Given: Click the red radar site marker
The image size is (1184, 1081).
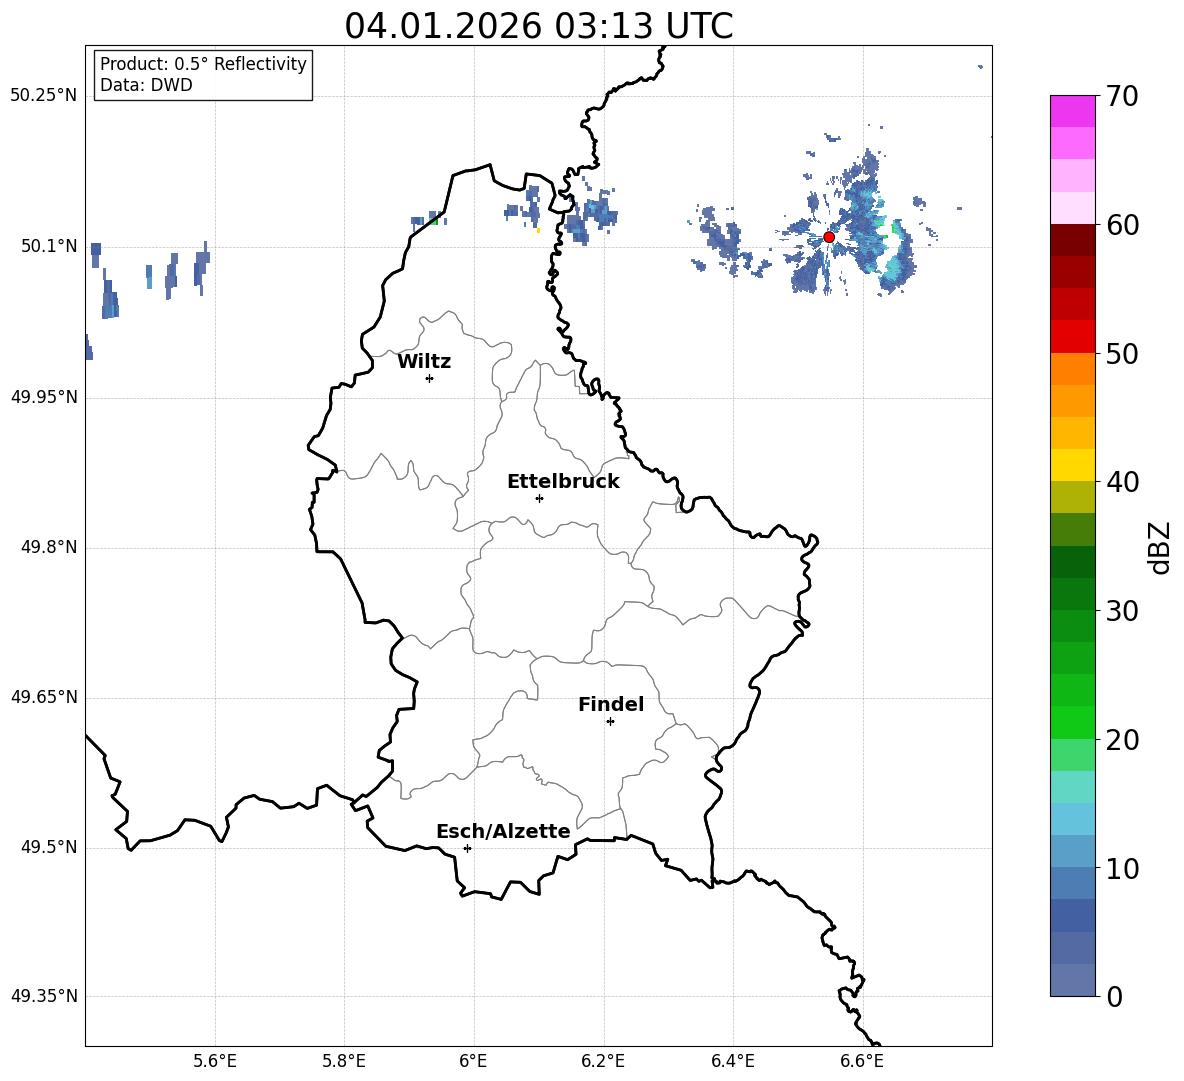Looking at the screenshot, I should pos(828,237).
